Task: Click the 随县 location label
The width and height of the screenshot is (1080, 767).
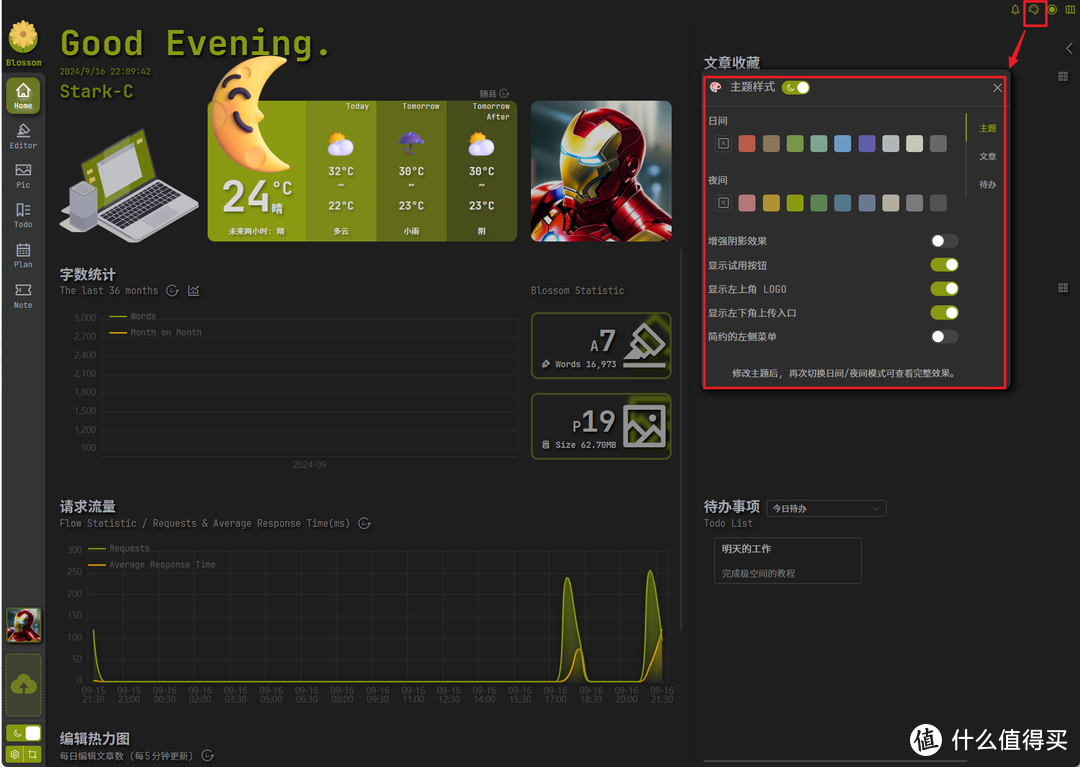Action: 488,93
